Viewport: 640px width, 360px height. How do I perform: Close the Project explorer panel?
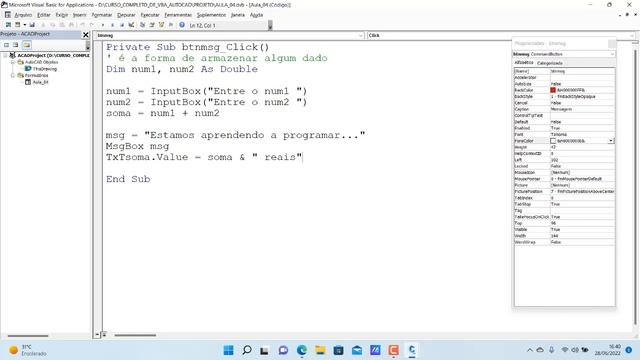pos(86,35)
